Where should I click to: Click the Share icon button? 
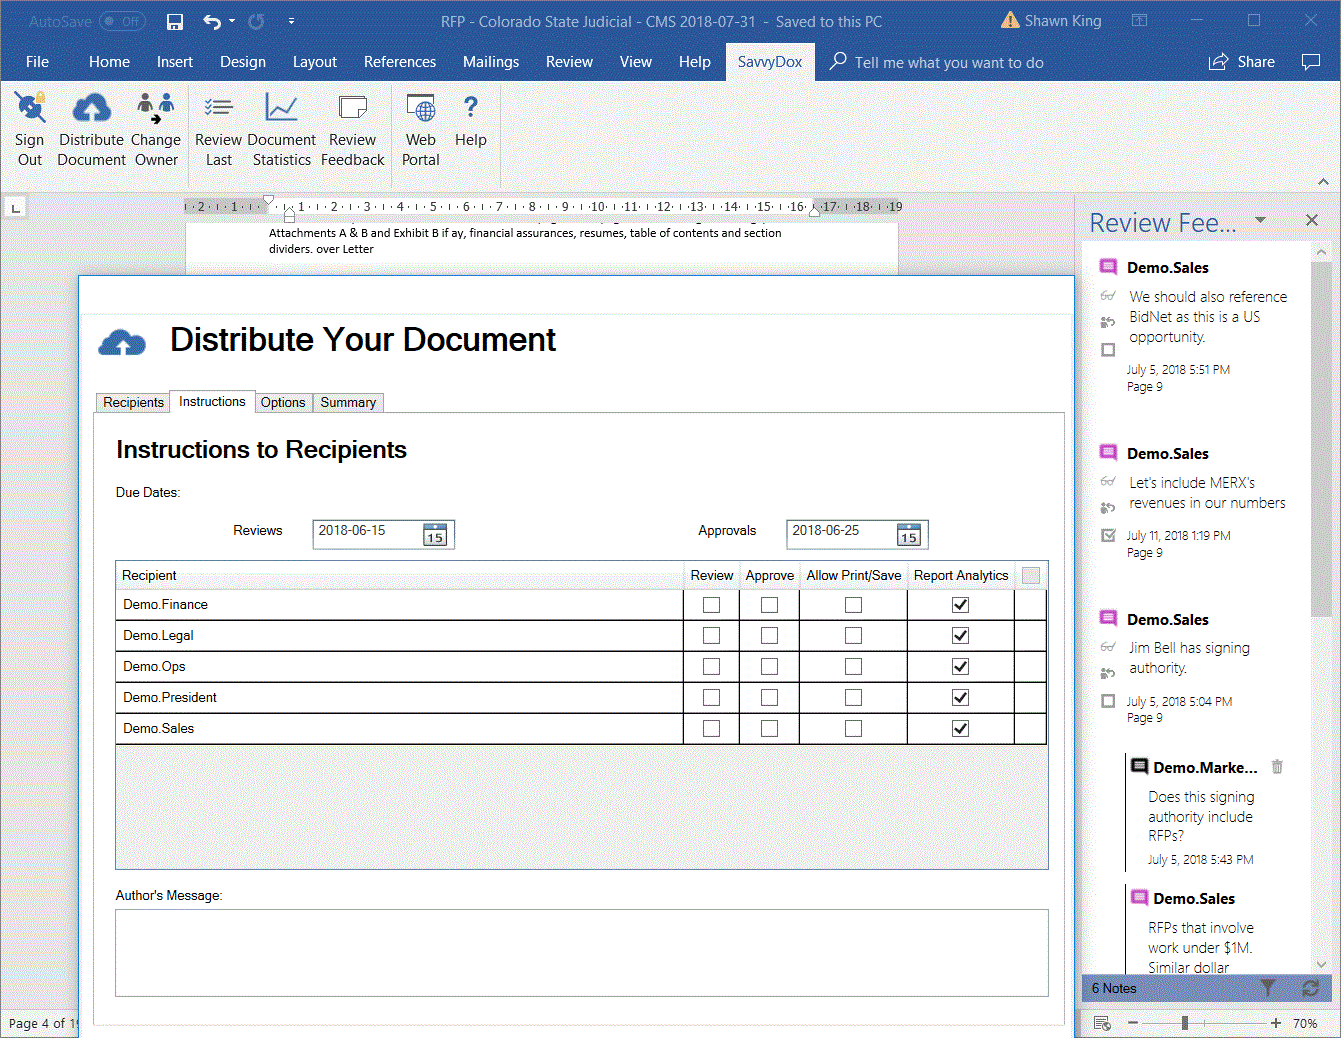click(x=1242, y=62)
